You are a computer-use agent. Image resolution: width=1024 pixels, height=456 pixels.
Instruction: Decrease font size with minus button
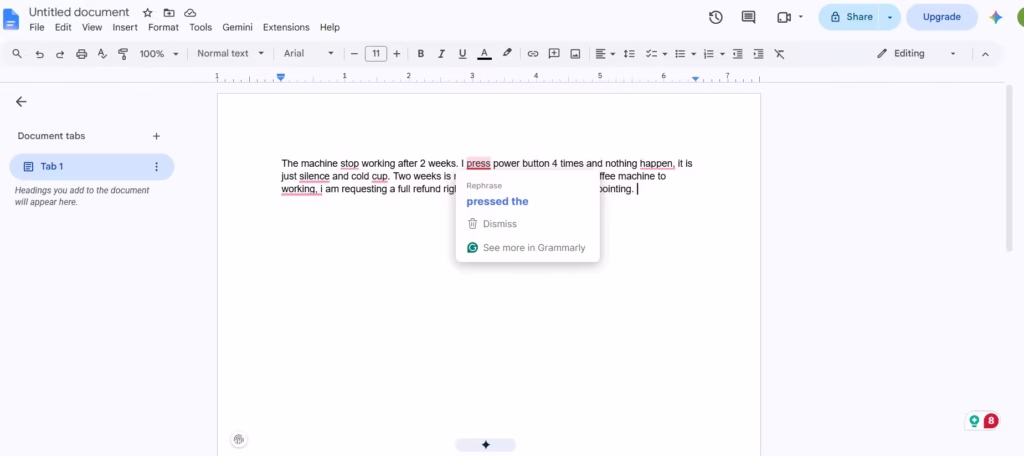click(x=355, y=54)
